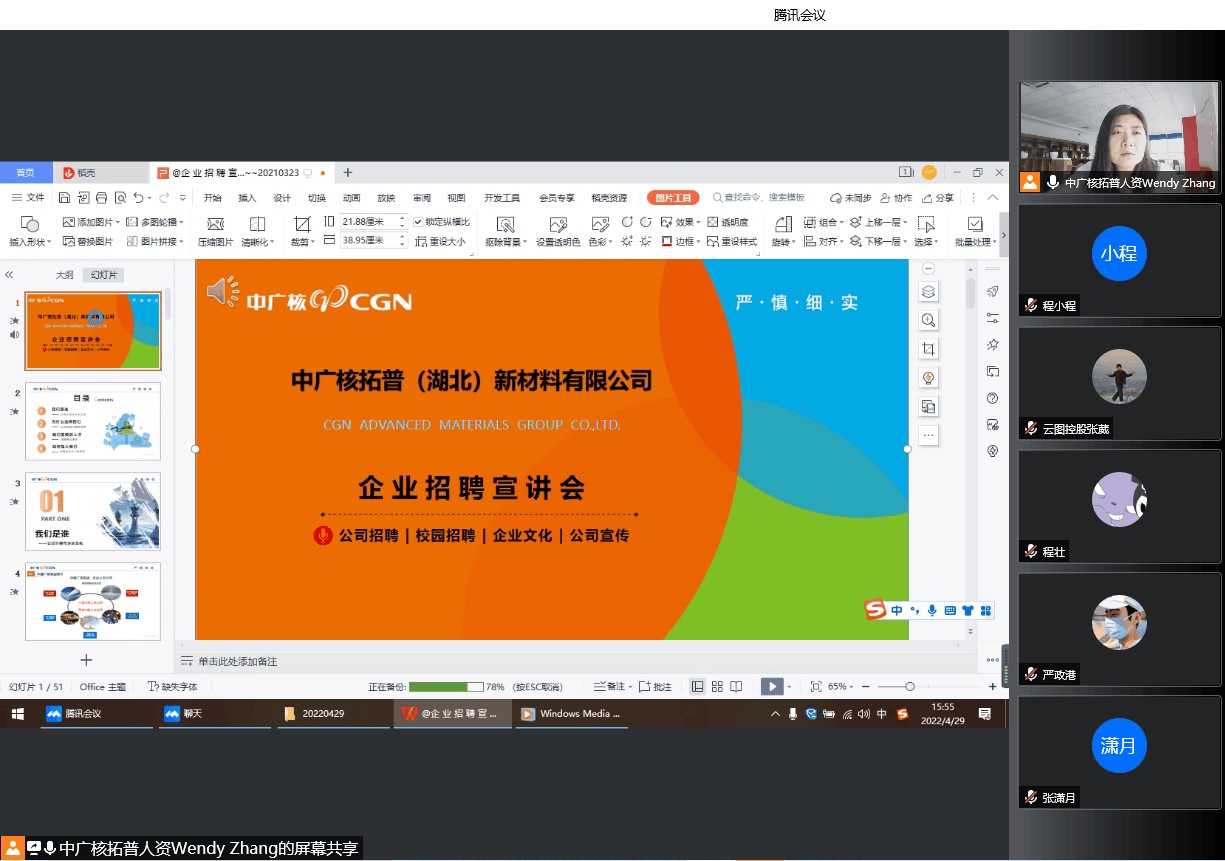Click the crop icon in floating toolbar
Image resolution: width=1225 pixels, height=861 pixels.
928,349
